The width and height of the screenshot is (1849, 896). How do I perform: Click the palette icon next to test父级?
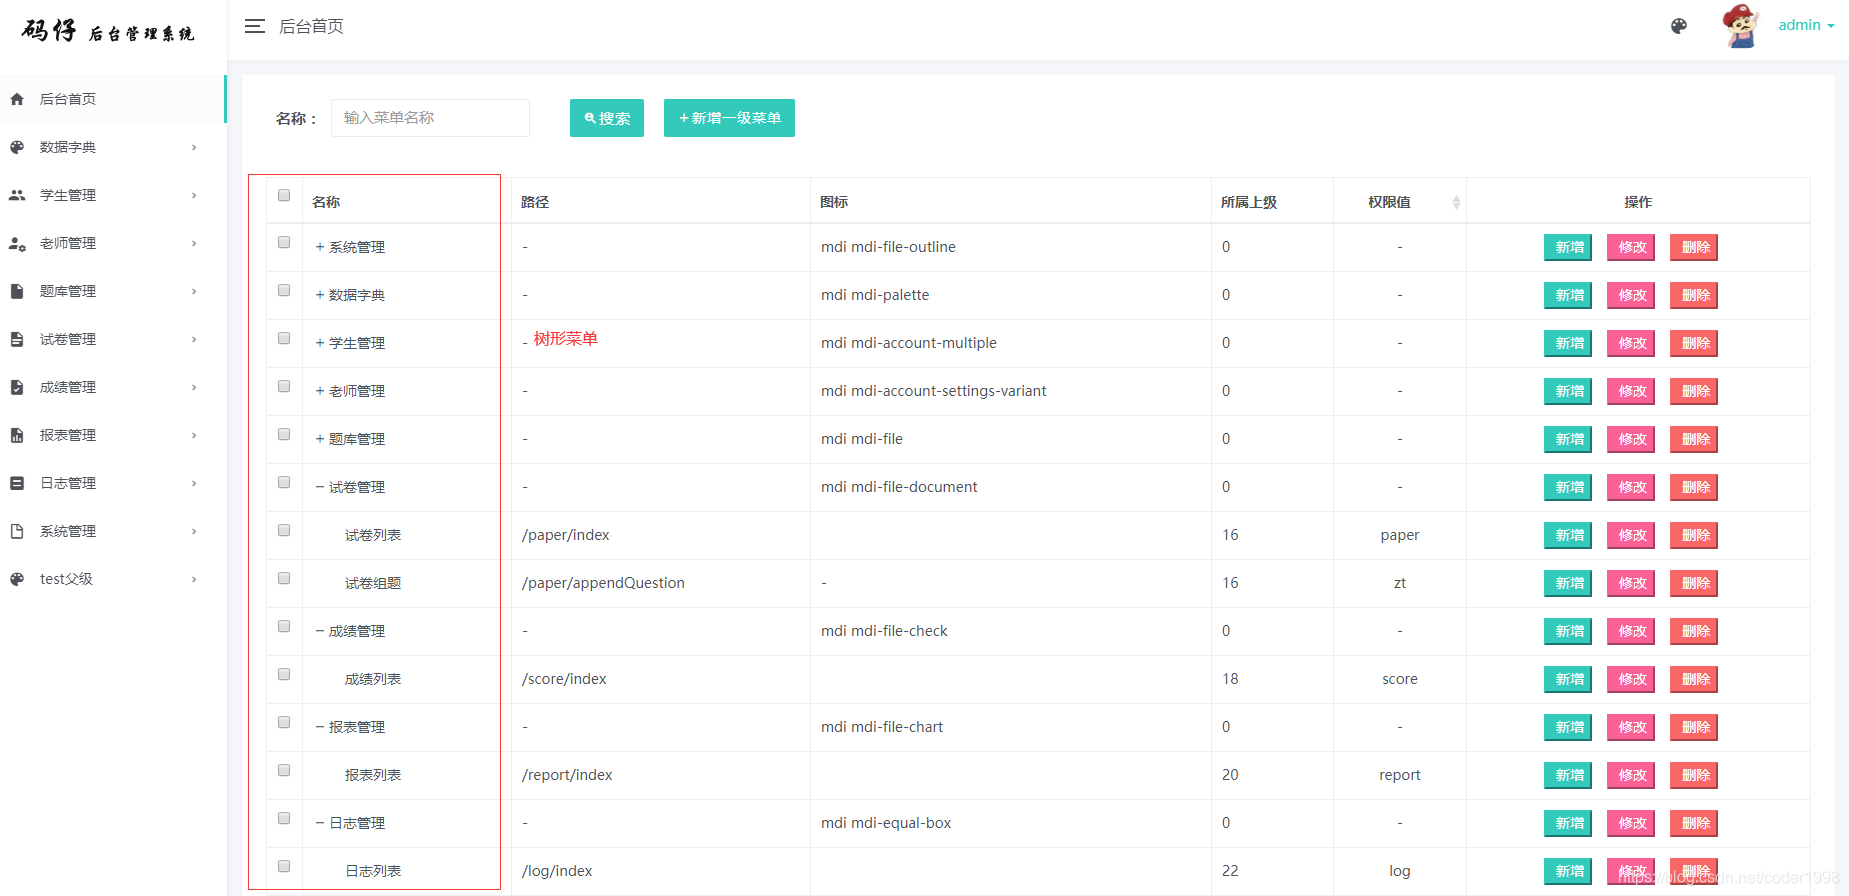[x=17, y=579]
